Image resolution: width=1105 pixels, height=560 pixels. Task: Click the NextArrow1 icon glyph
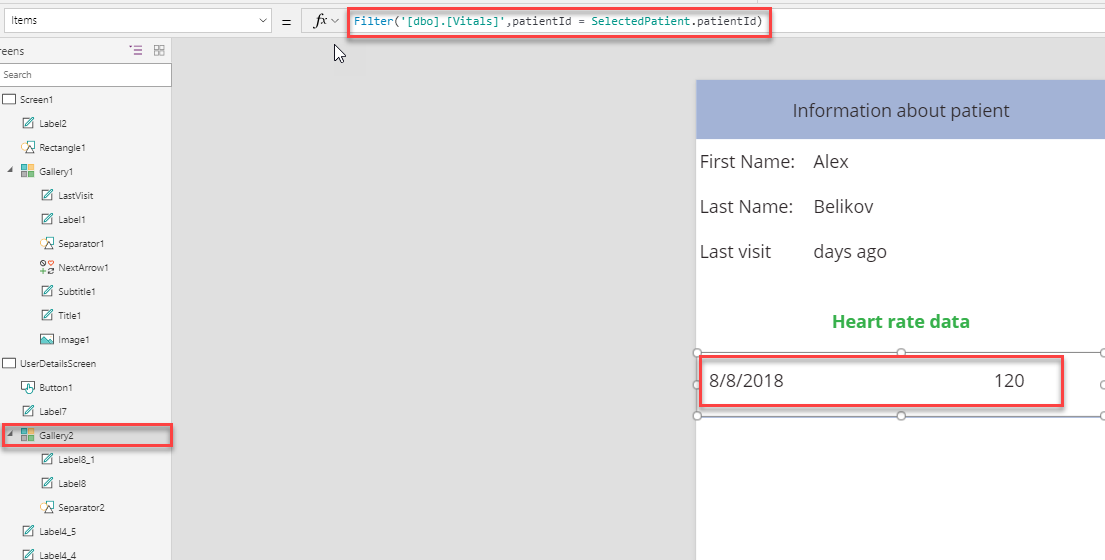pos(47,267)
